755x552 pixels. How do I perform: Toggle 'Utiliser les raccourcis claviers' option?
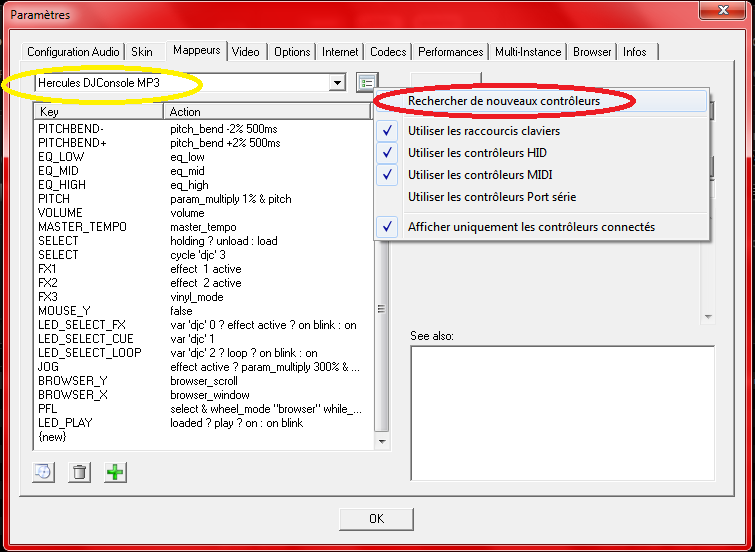484,131
